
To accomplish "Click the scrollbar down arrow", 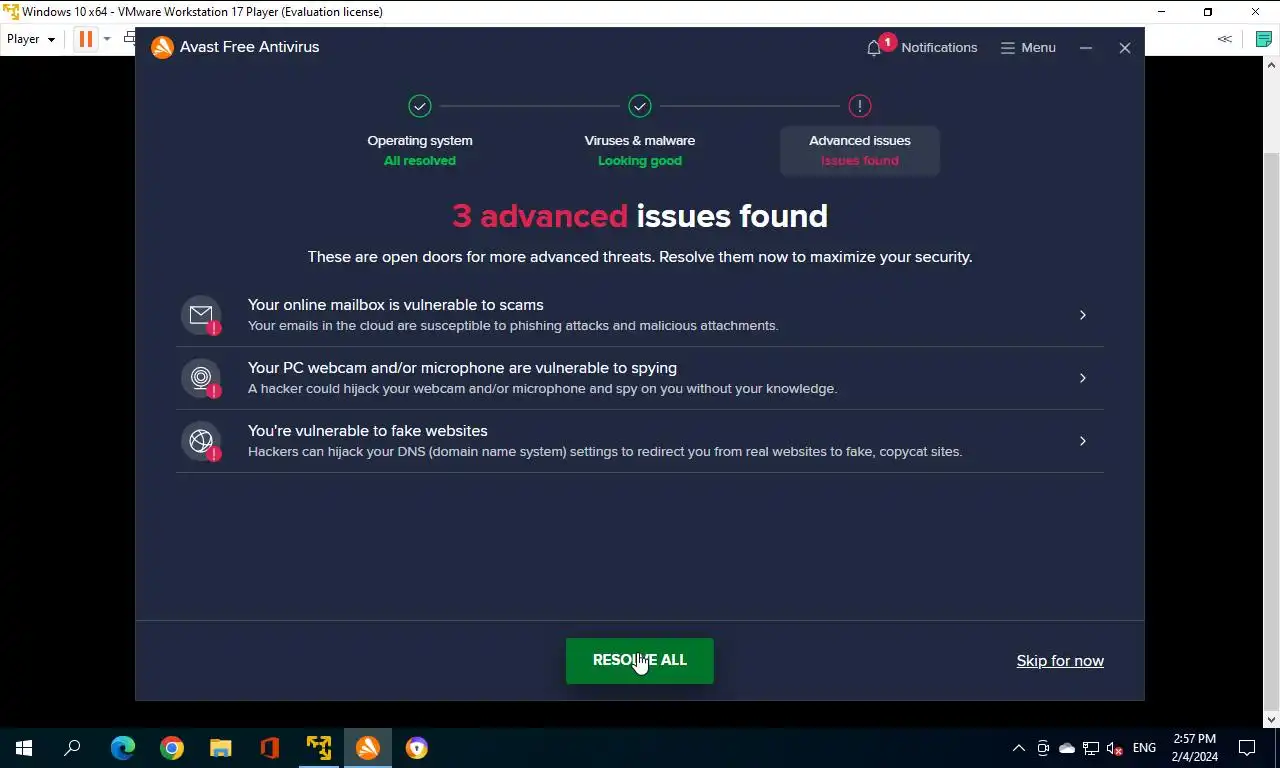I will 1272,720.
